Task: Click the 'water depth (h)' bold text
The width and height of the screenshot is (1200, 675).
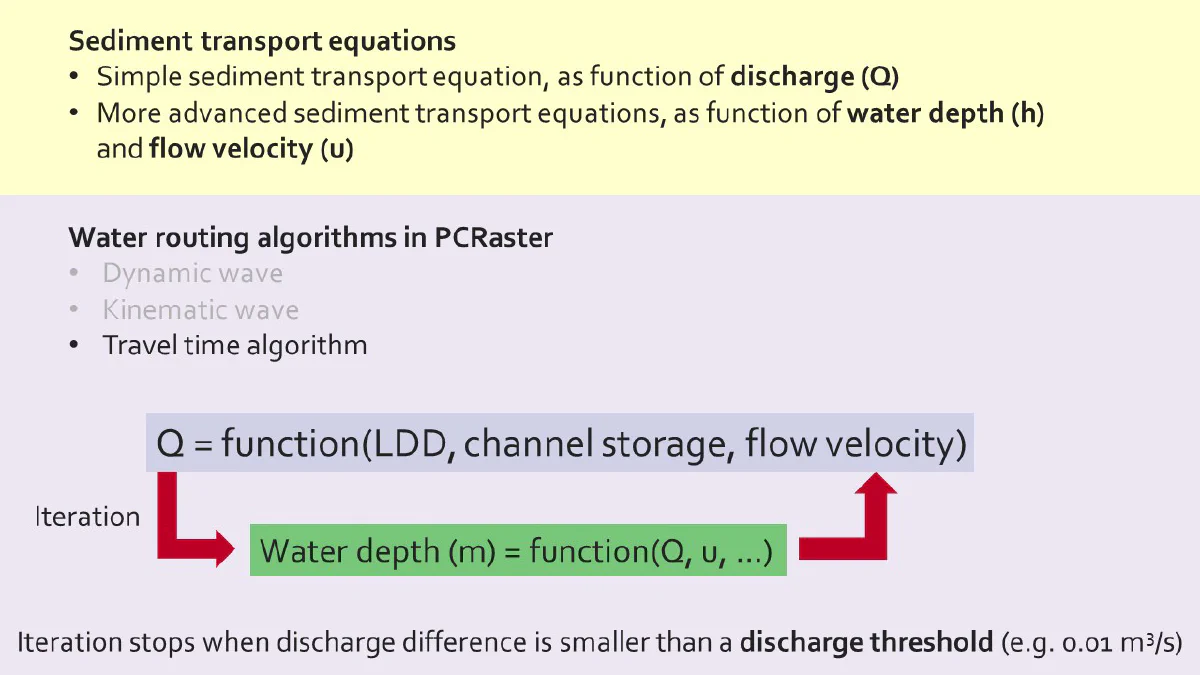Action: point(945,113)
